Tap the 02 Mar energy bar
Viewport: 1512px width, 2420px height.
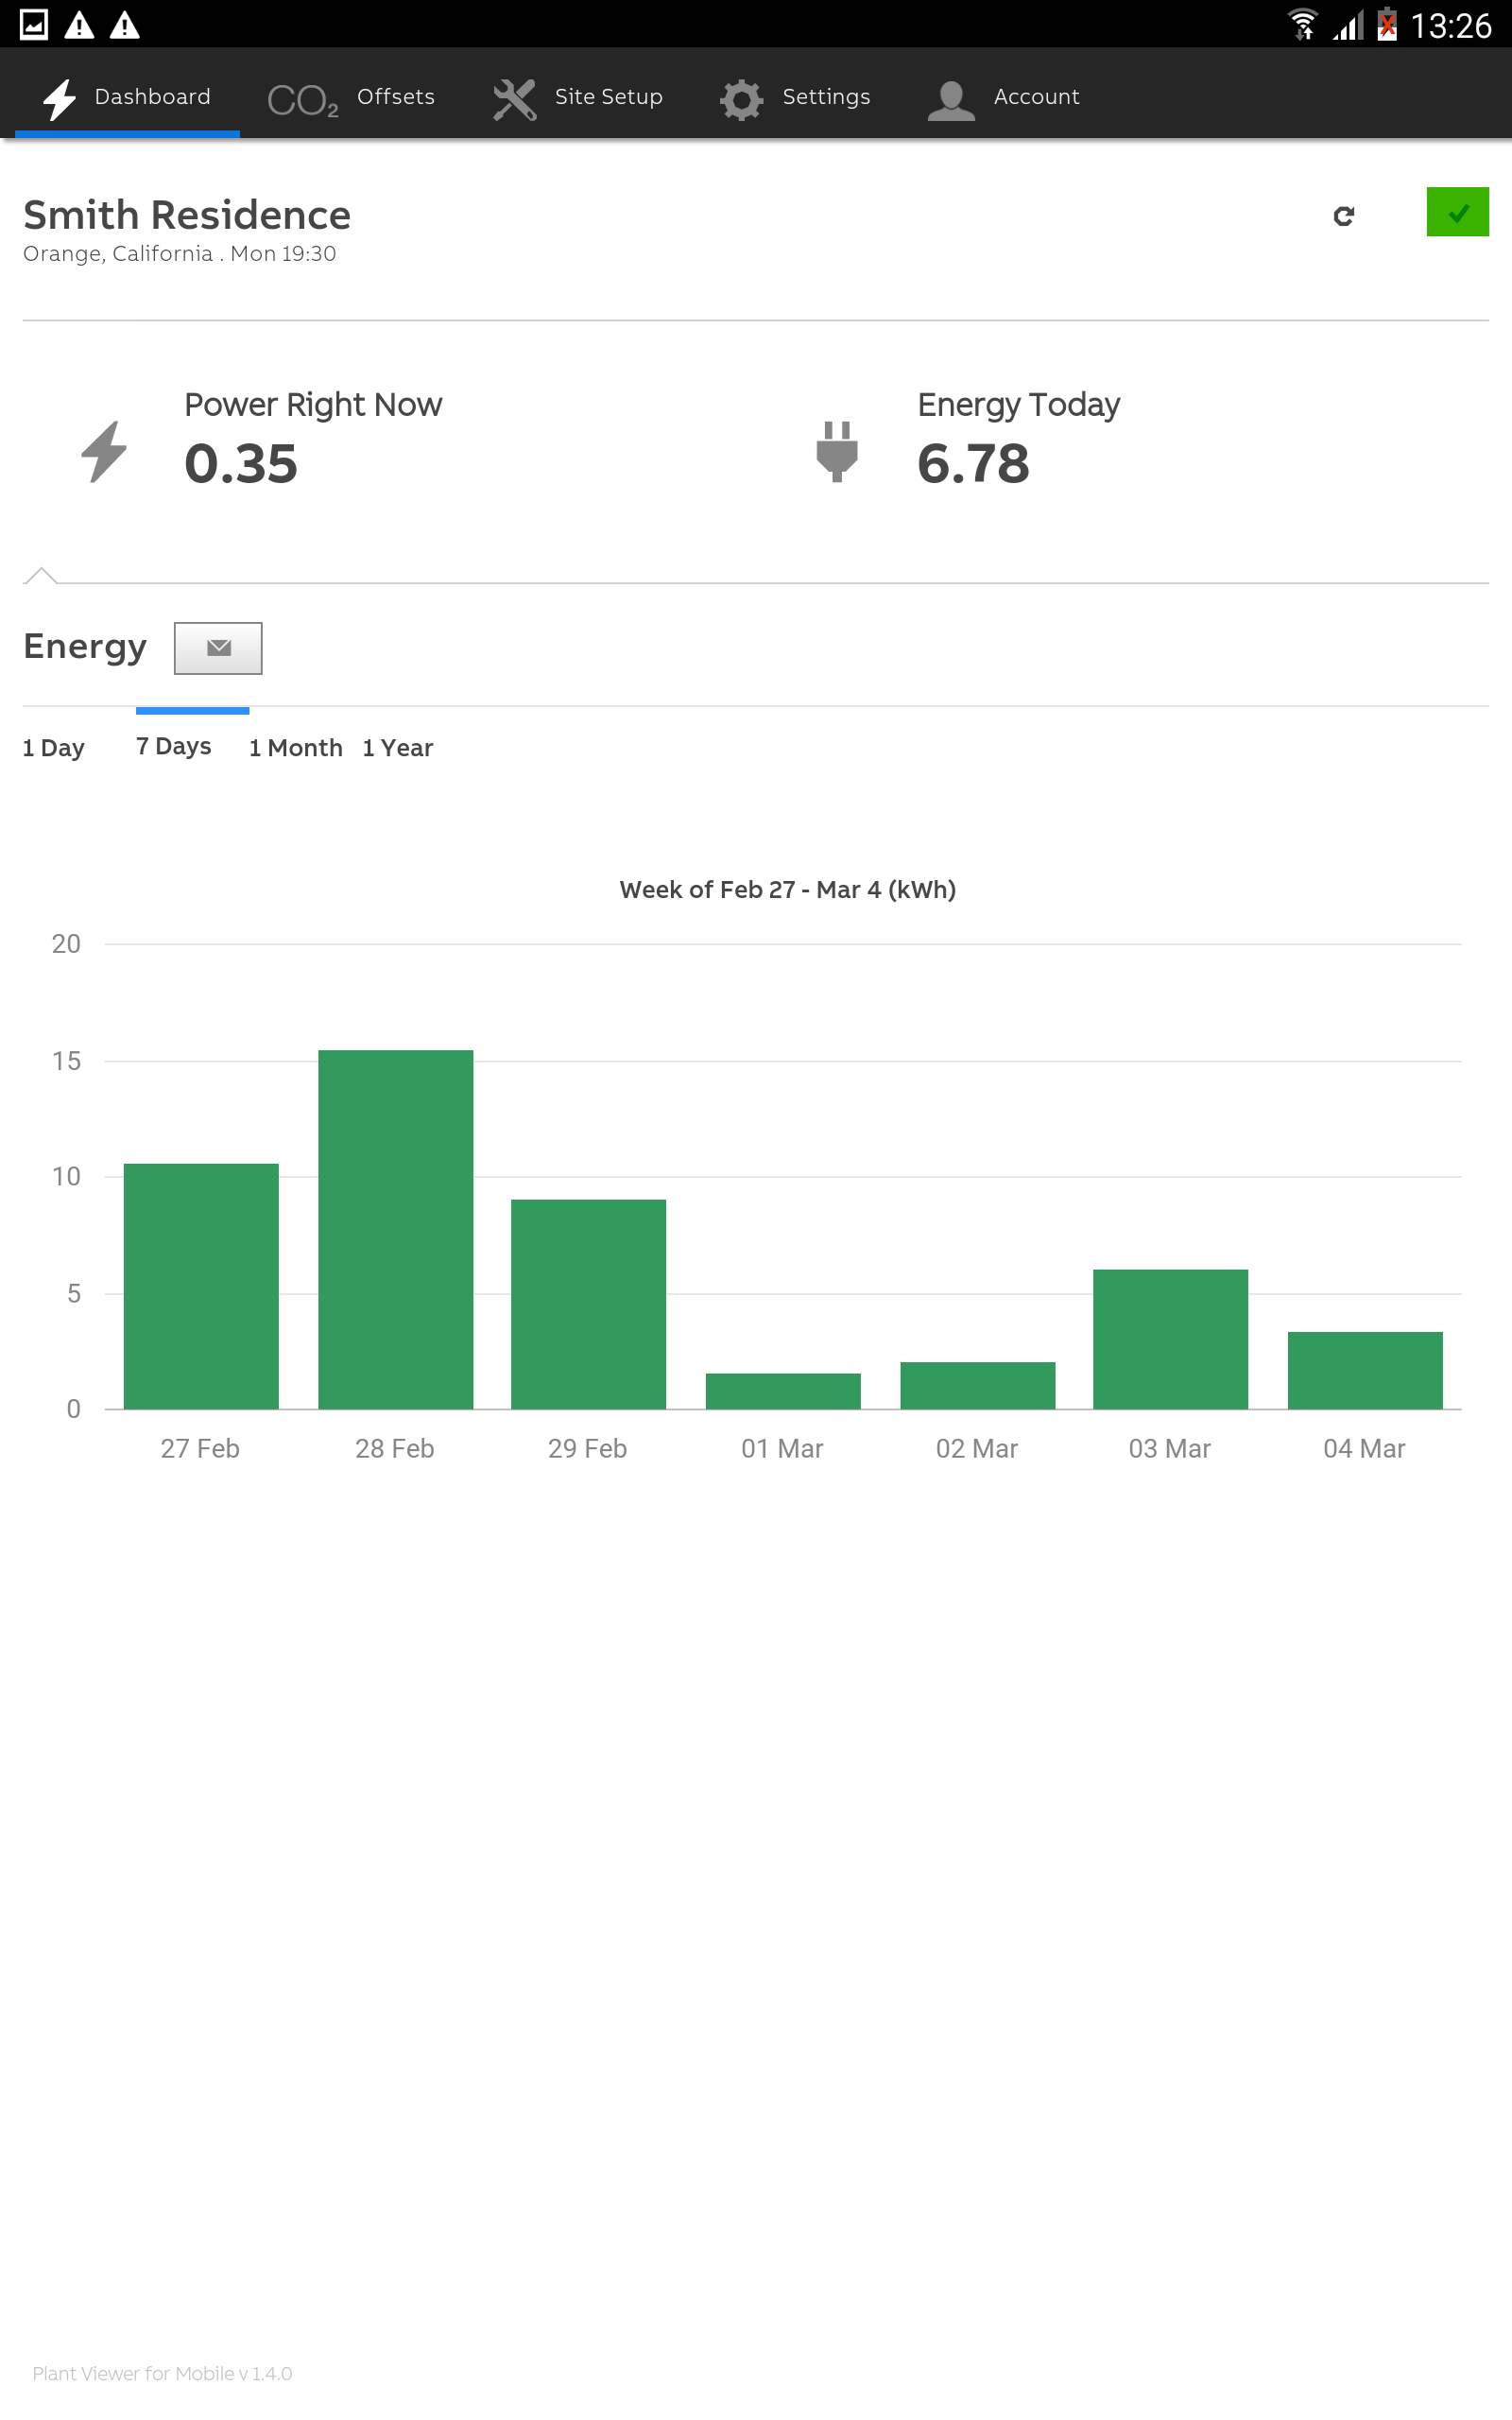pos(978,1385)
